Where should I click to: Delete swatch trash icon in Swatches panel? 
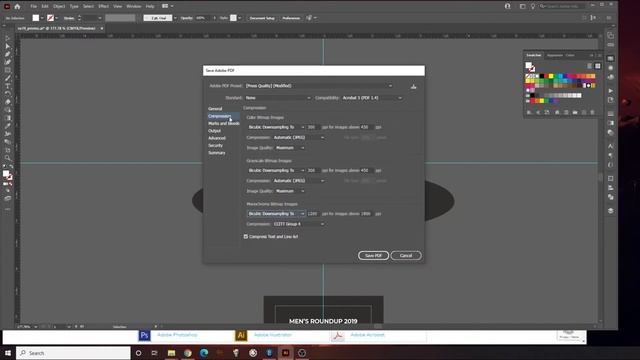pos(593,112)
